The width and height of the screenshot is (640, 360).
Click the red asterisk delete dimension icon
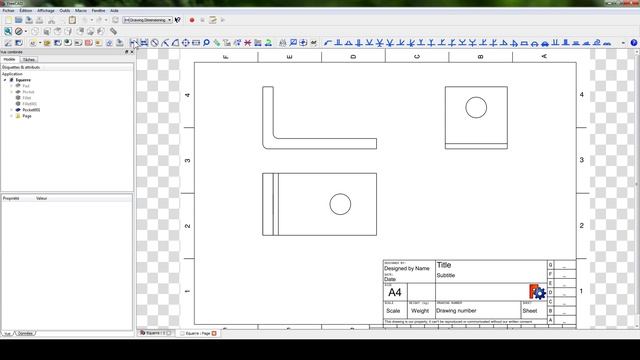(247, 43)
